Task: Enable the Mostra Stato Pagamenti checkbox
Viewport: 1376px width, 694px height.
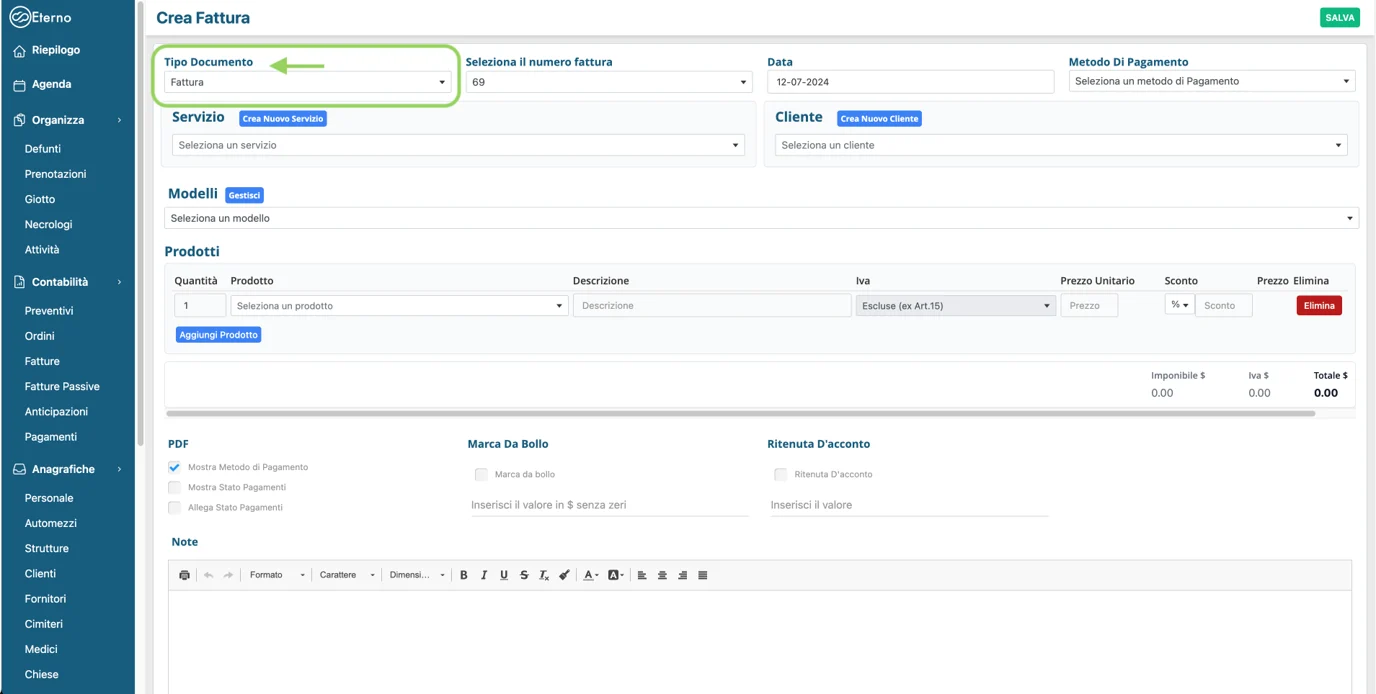Action: tap(175, 487)
